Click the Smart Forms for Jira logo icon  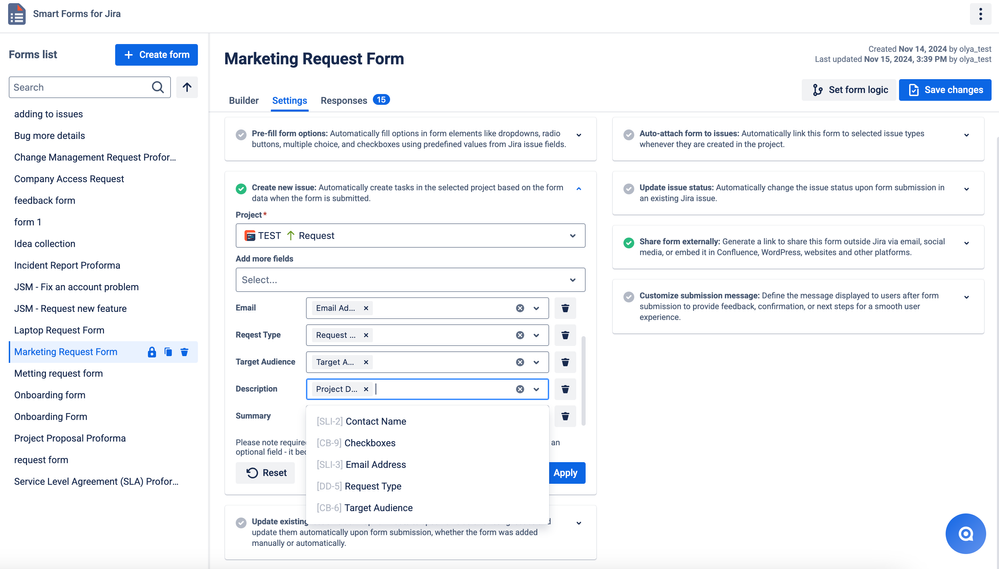[x=17, y=13]
